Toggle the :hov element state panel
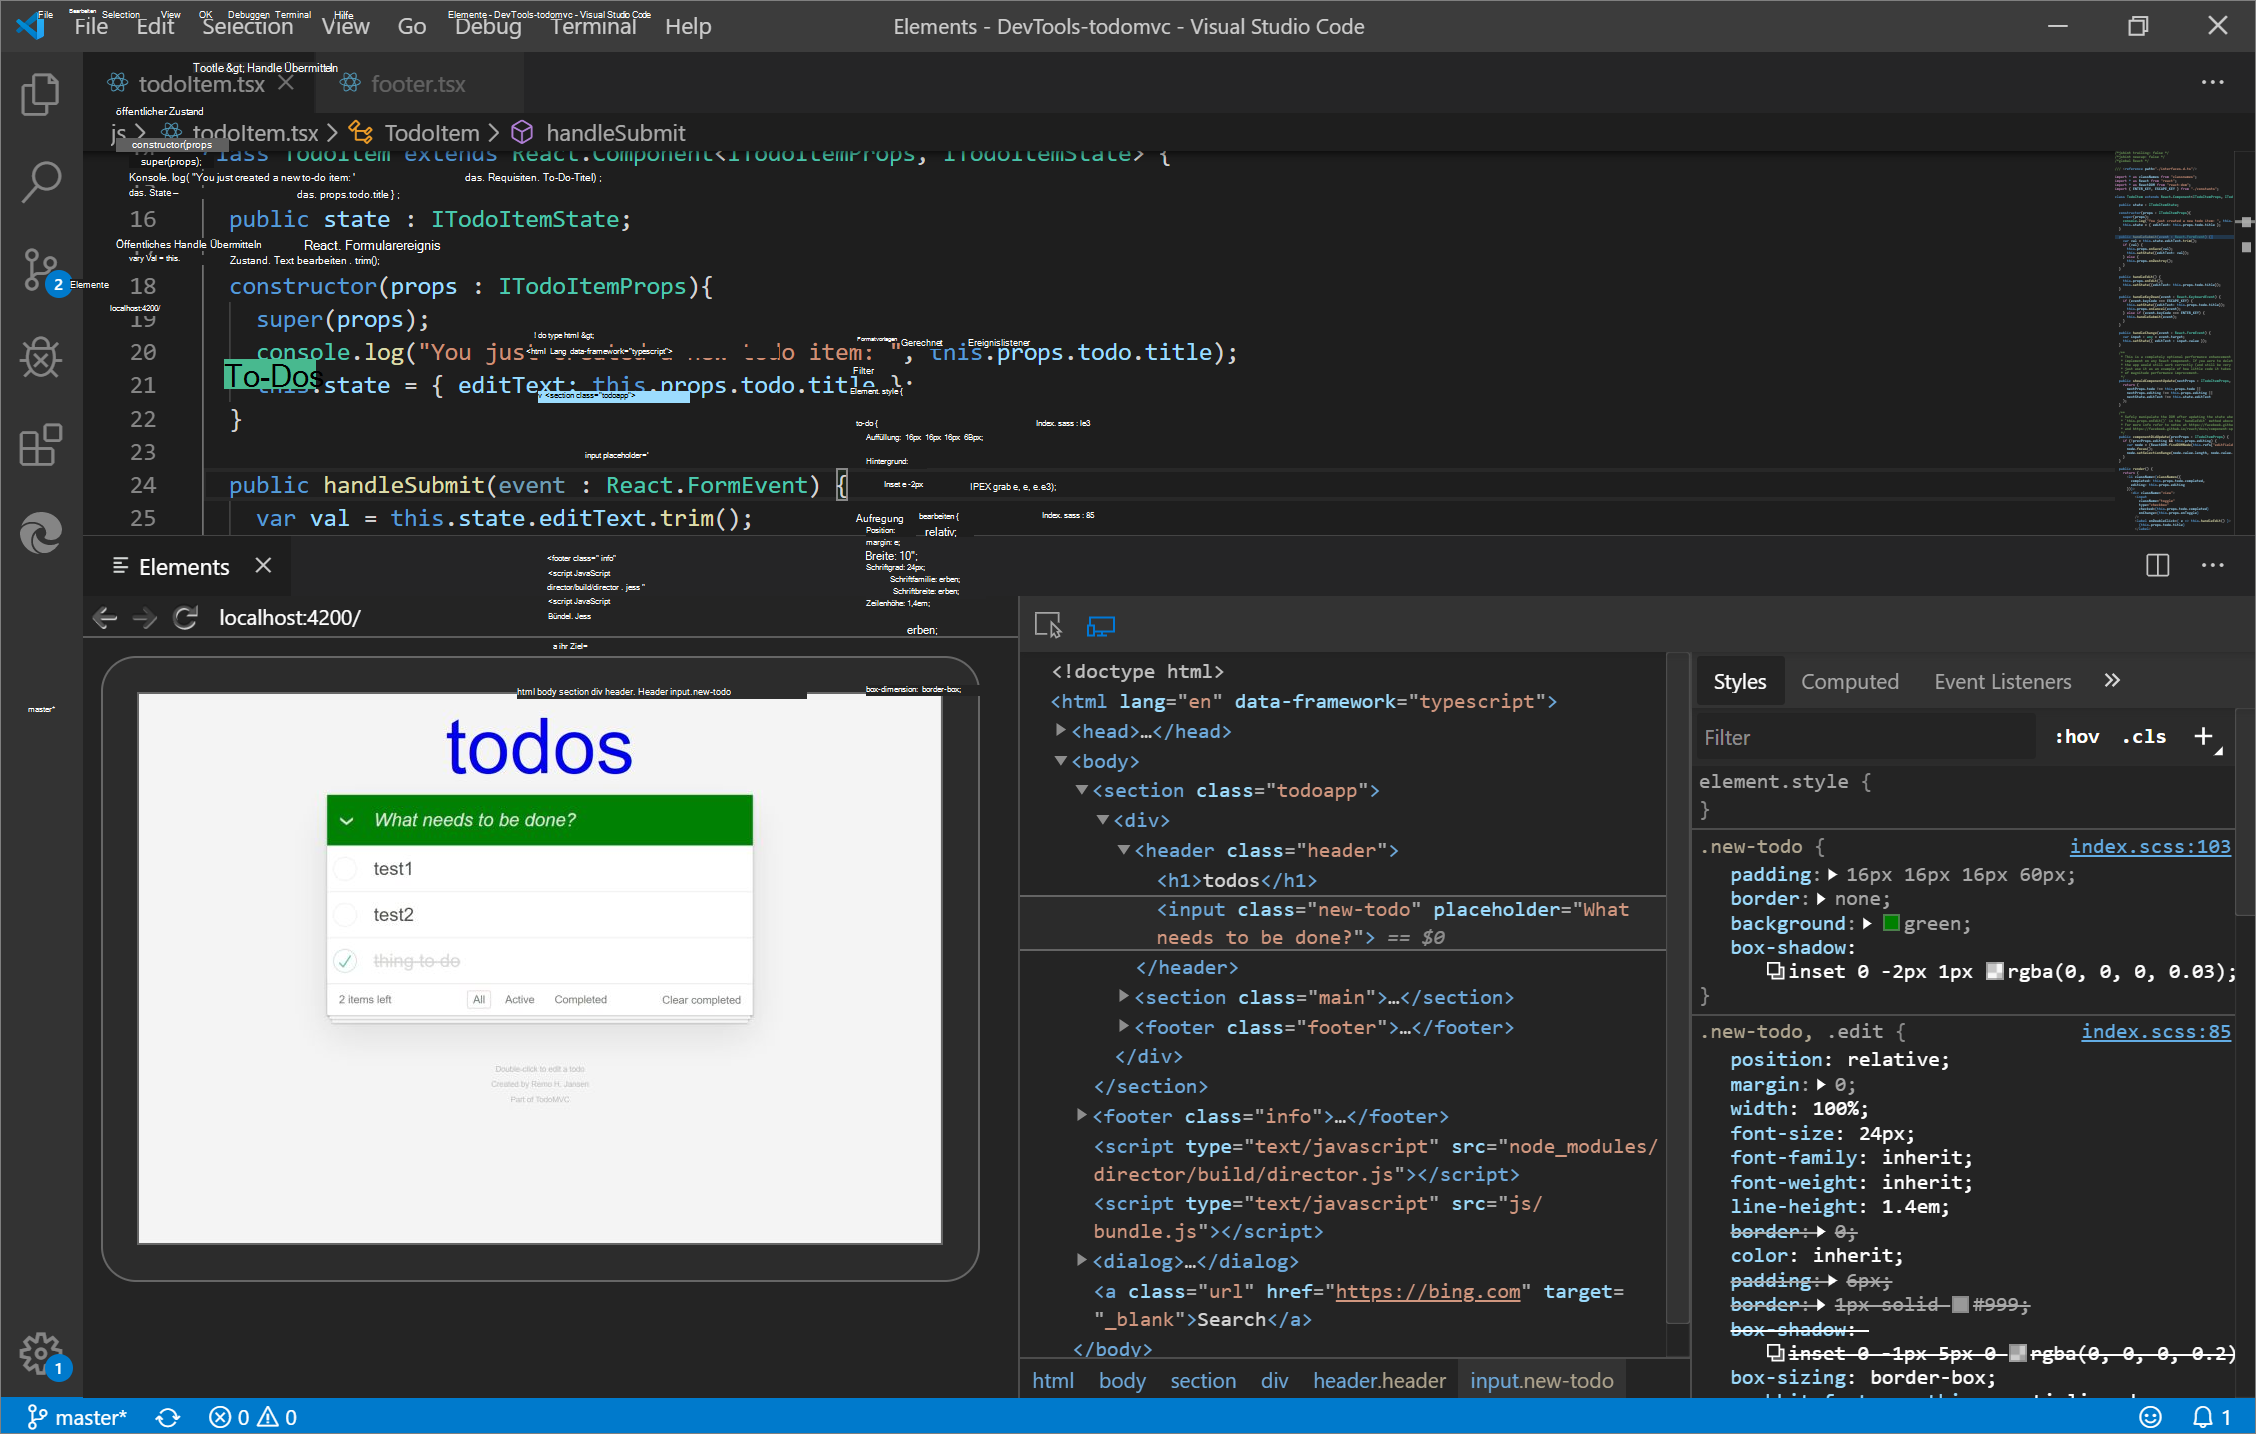This screenshot has width=2256, height=1434. click(2077, 737)
